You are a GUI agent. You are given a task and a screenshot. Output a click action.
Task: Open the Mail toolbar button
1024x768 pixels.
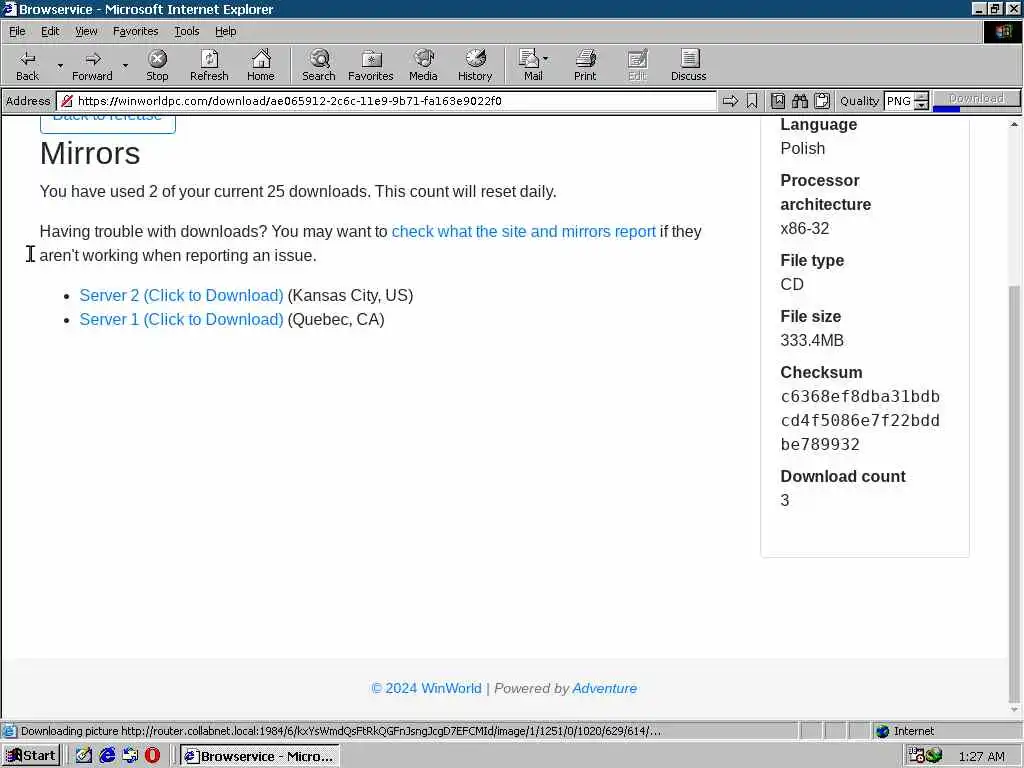(530, 65)
